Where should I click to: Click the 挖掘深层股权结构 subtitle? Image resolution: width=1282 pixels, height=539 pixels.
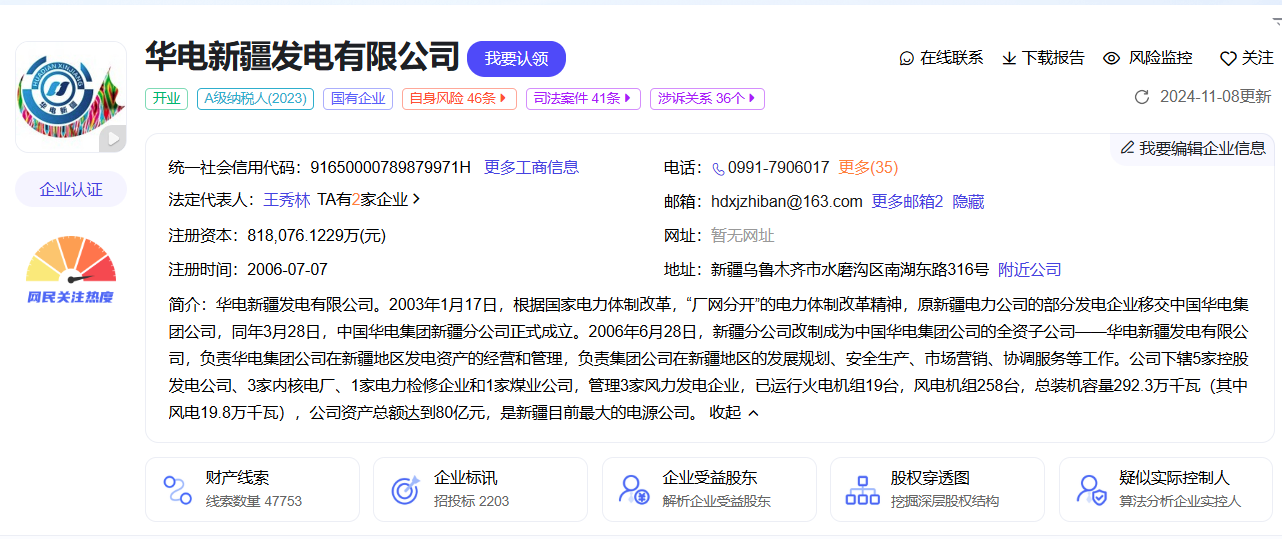tap(945, 501)
